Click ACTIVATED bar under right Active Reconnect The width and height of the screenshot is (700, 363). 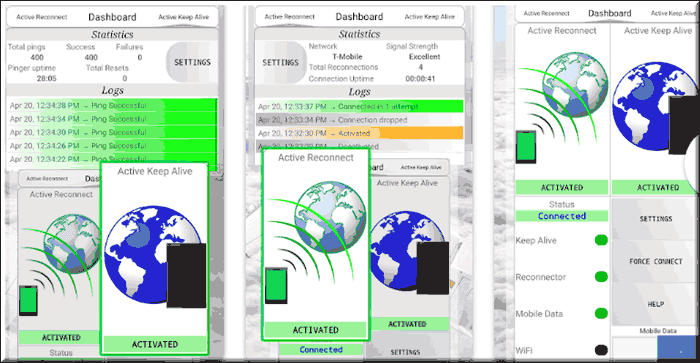coord(562,188)
